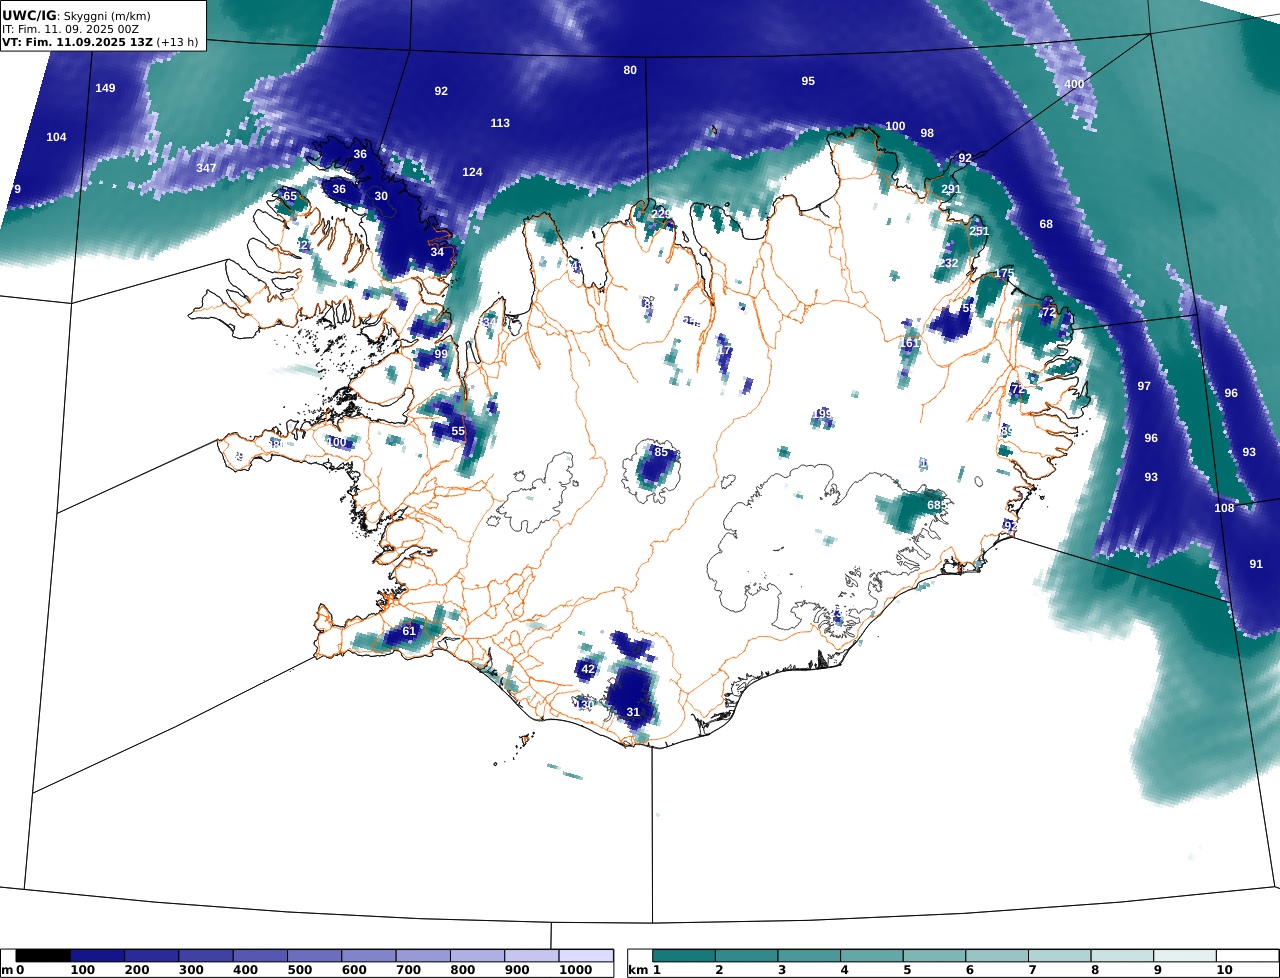Click the dark teal 1–2 km legend swatch
Image resolution: width=1280 pixels, height=978 pixels.
click(x=684, y=956)
